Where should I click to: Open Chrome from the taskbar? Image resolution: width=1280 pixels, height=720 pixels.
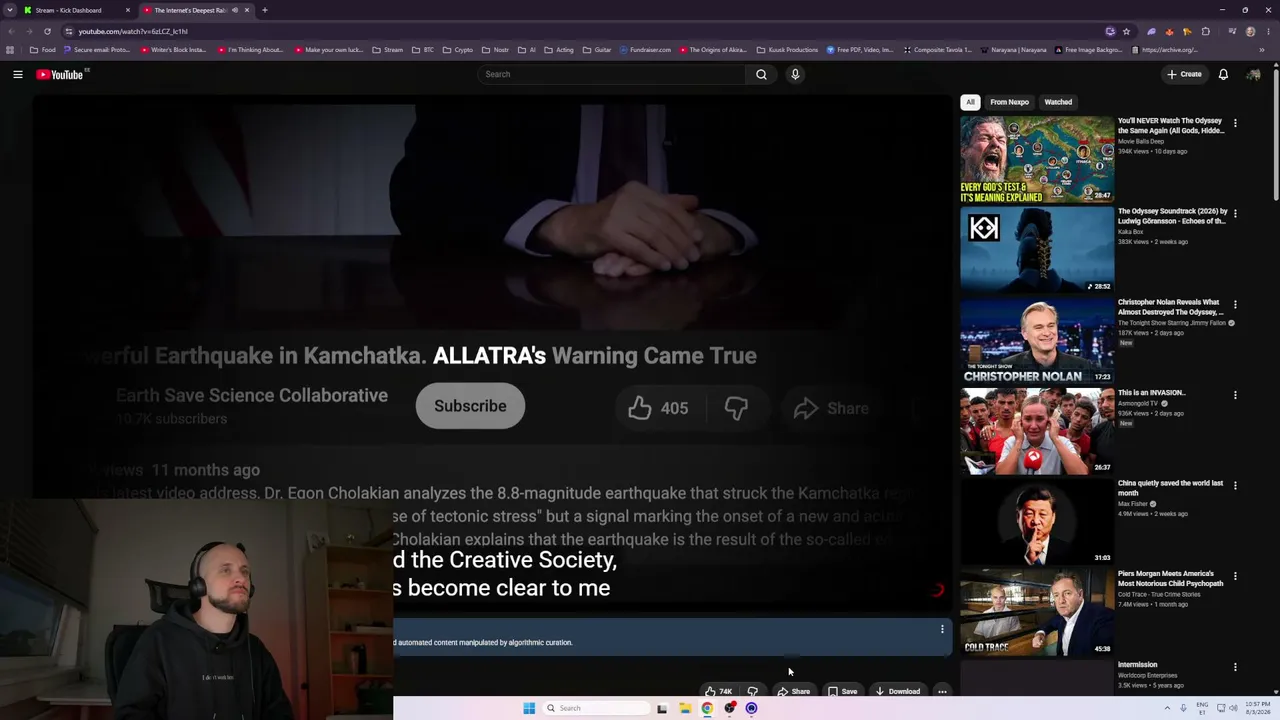coord(707,708)
